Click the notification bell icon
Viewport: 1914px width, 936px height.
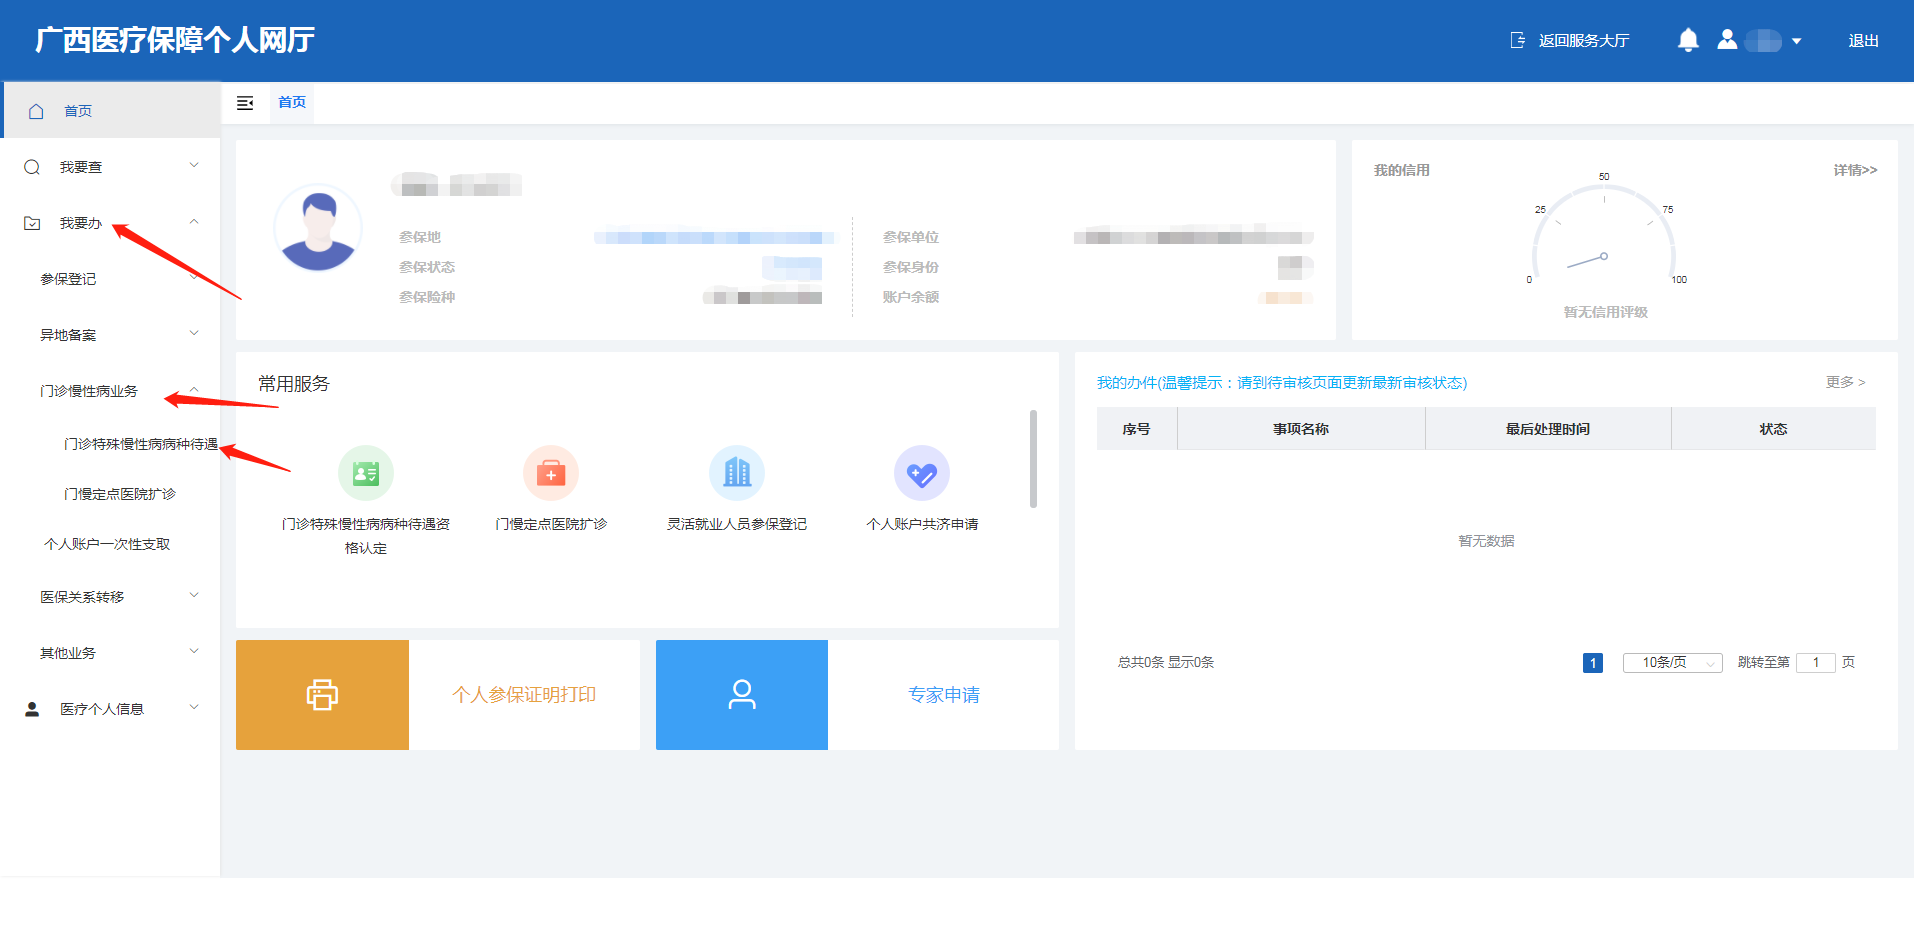click(x=1688, y=40)
